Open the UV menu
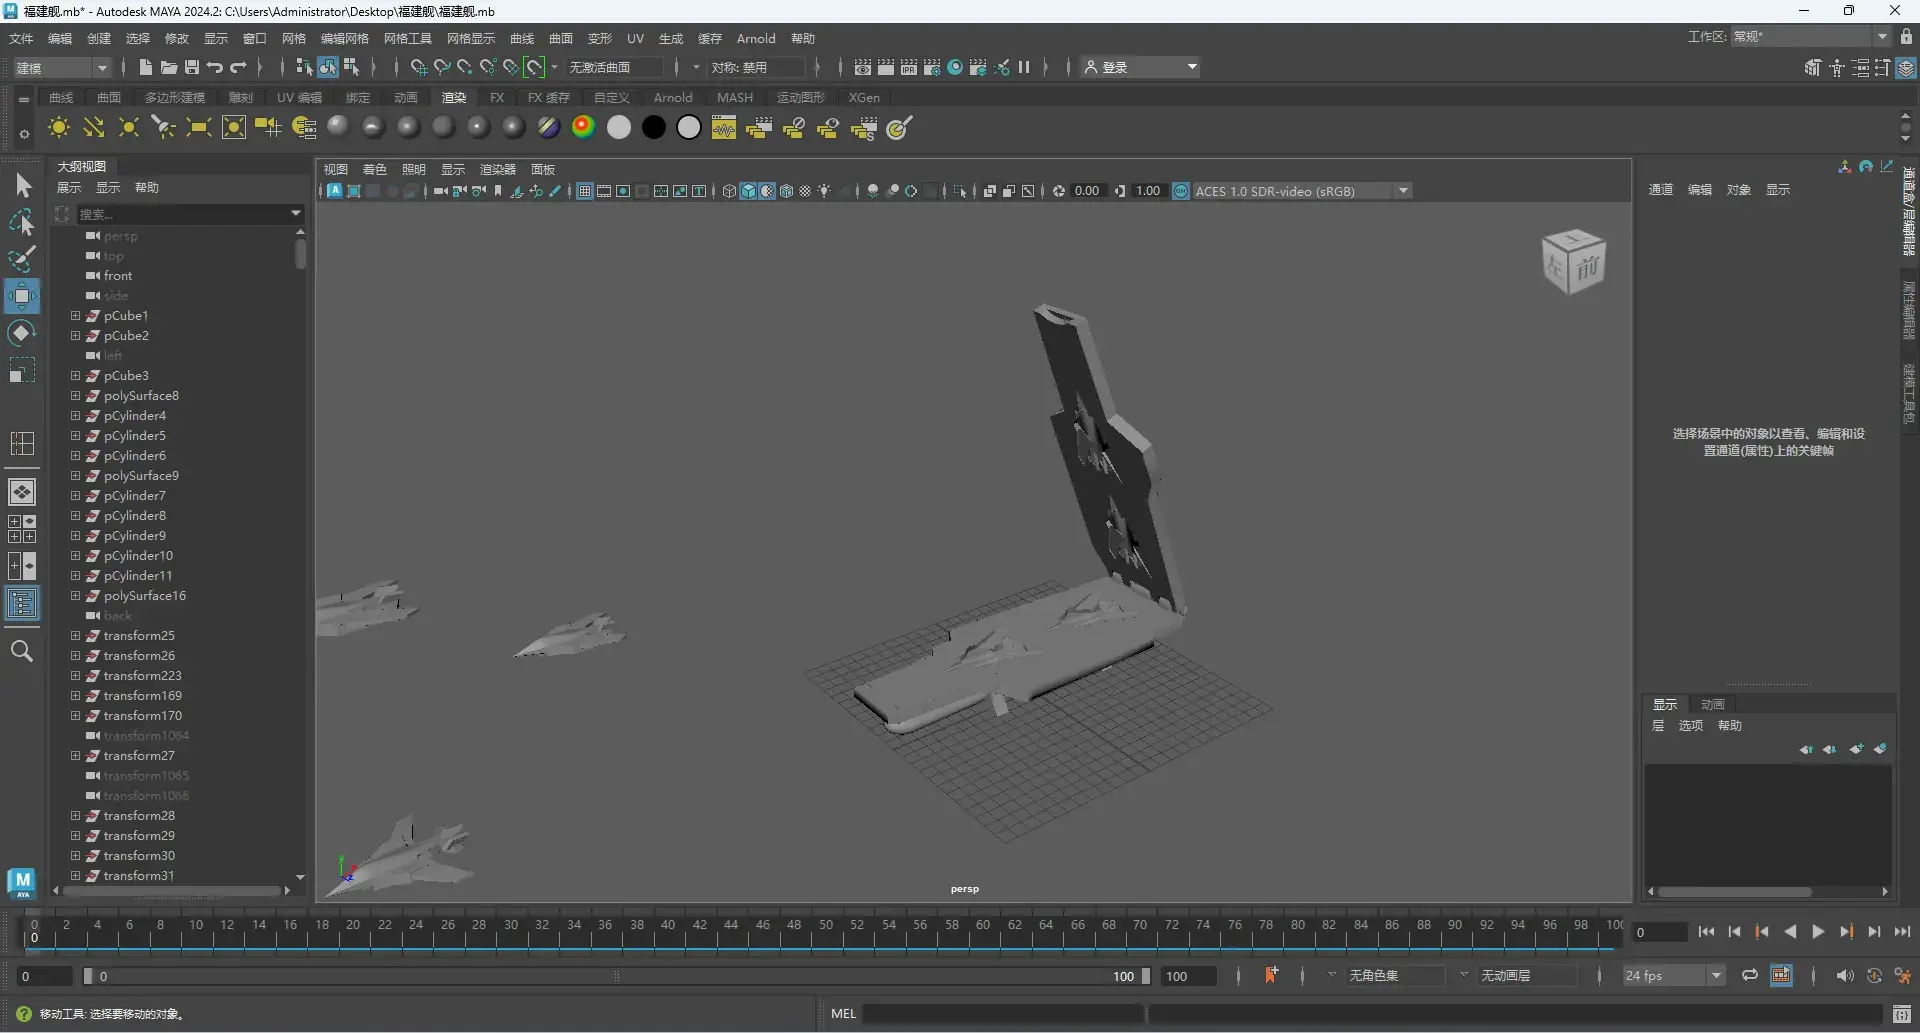This screenshot has width=1920, height=1033. (x=635, y=38)
